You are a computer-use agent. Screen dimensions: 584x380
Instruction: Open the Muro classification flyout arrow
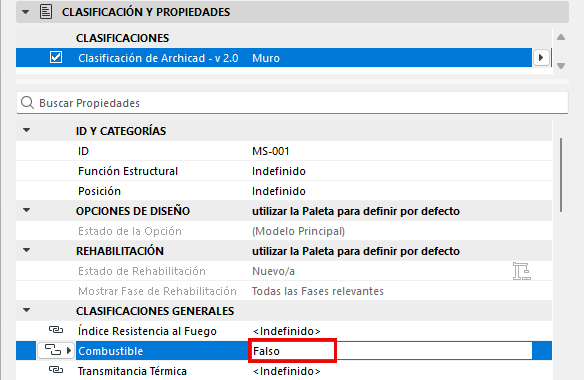pos(541,58)
